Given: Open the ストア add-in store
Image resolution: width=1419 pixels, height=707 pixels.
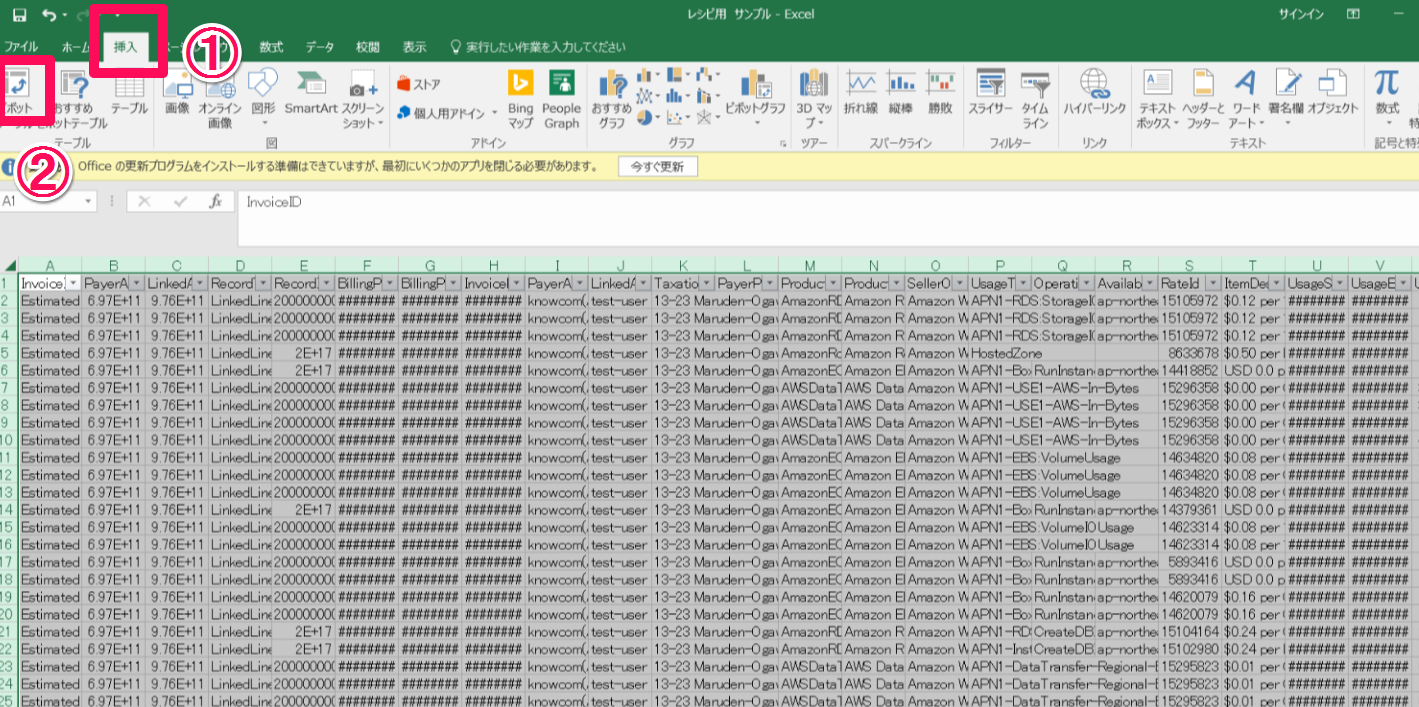Looking at the screenshot, I should coord(420,84).
